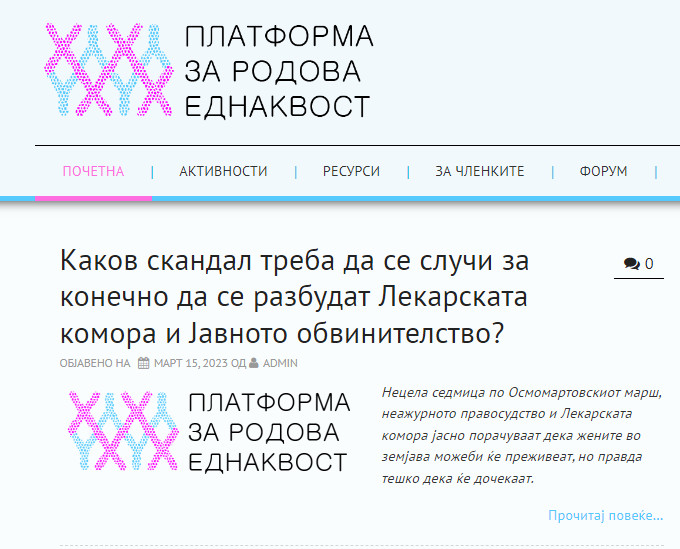
Task: Go to the РЕСУРСИ menu item
Action: [x=351, y=171]
